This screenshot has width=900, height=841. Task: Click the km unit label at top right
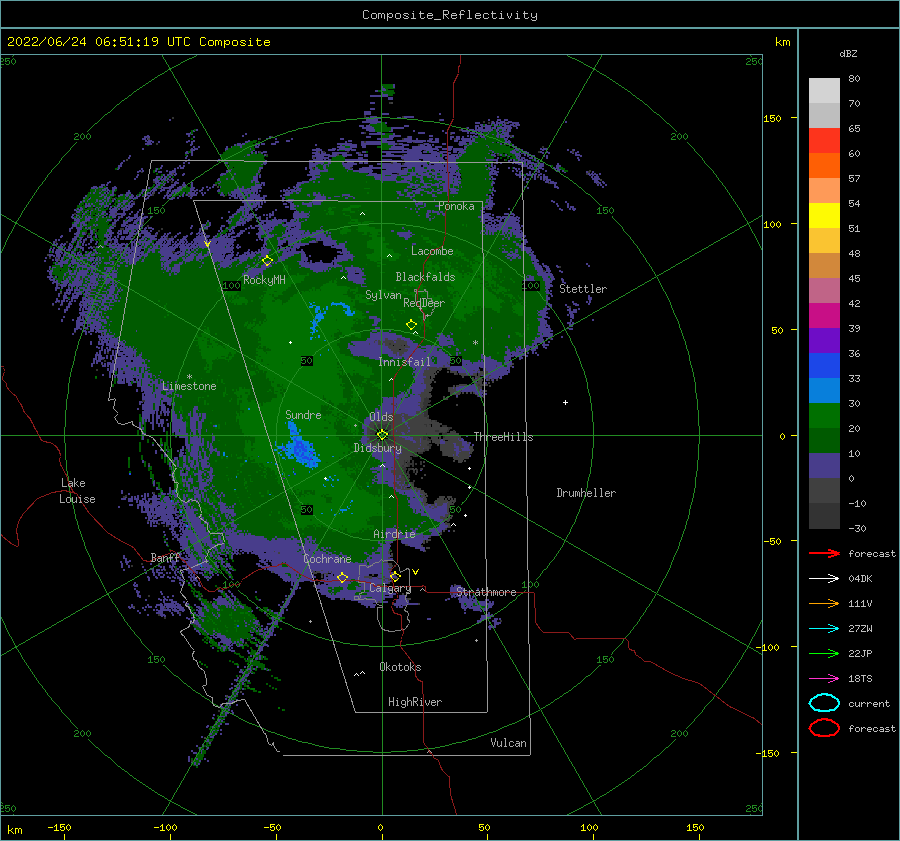[782, 42]
